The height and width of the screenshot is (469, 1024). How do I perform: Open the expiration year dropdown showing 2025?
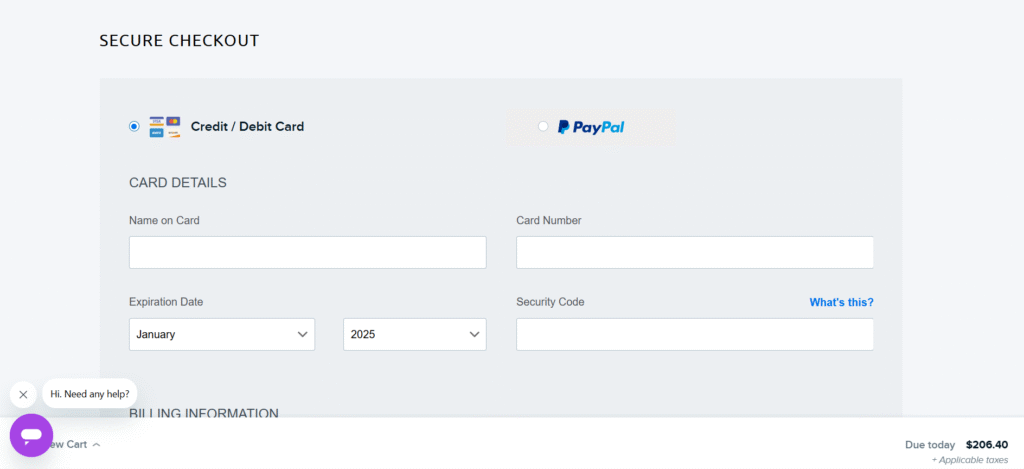pyautogui.click(x=414, y=334)
